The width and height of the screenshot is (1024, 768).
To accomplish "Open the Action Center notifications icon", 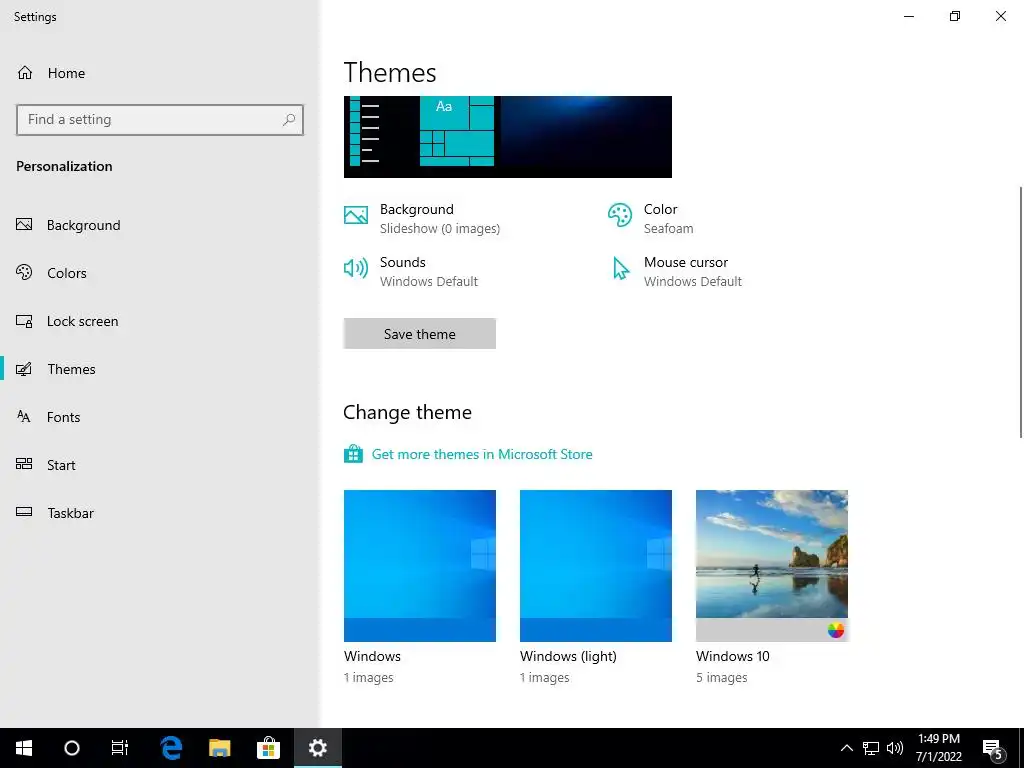I will [x=993, y=748].
